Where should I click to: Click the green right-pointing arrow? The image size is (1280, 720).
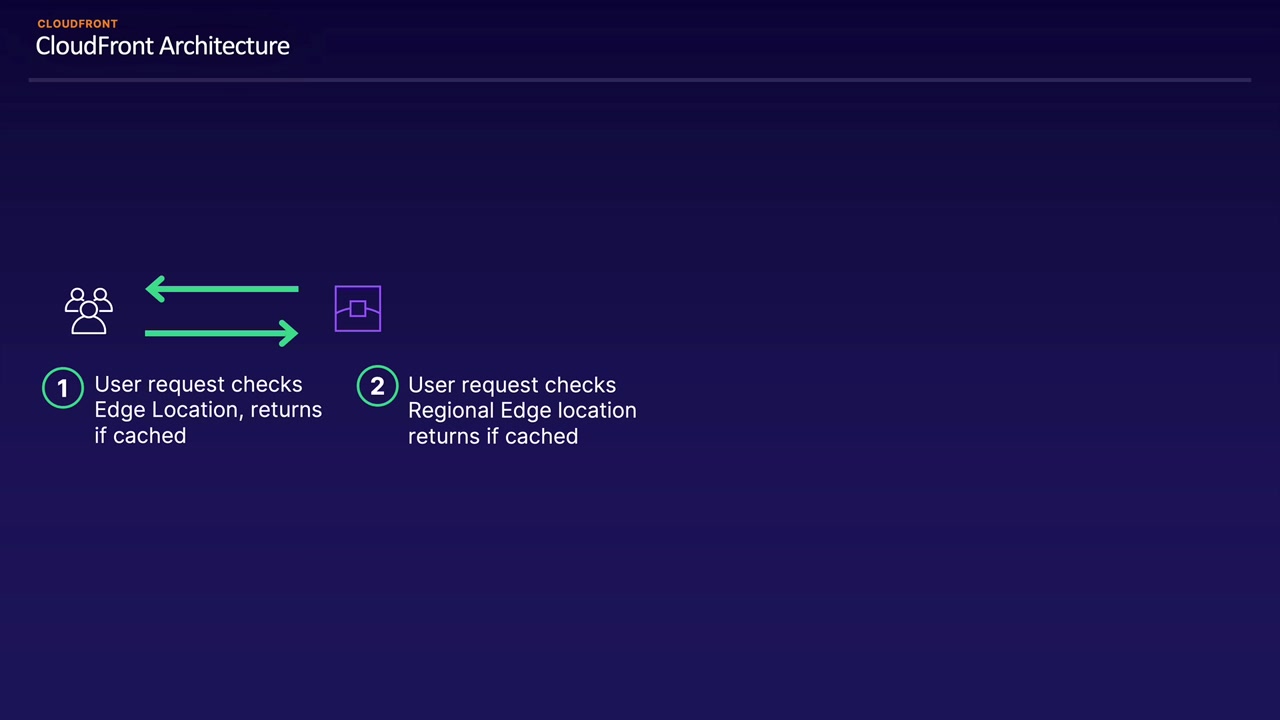(222, 333)
